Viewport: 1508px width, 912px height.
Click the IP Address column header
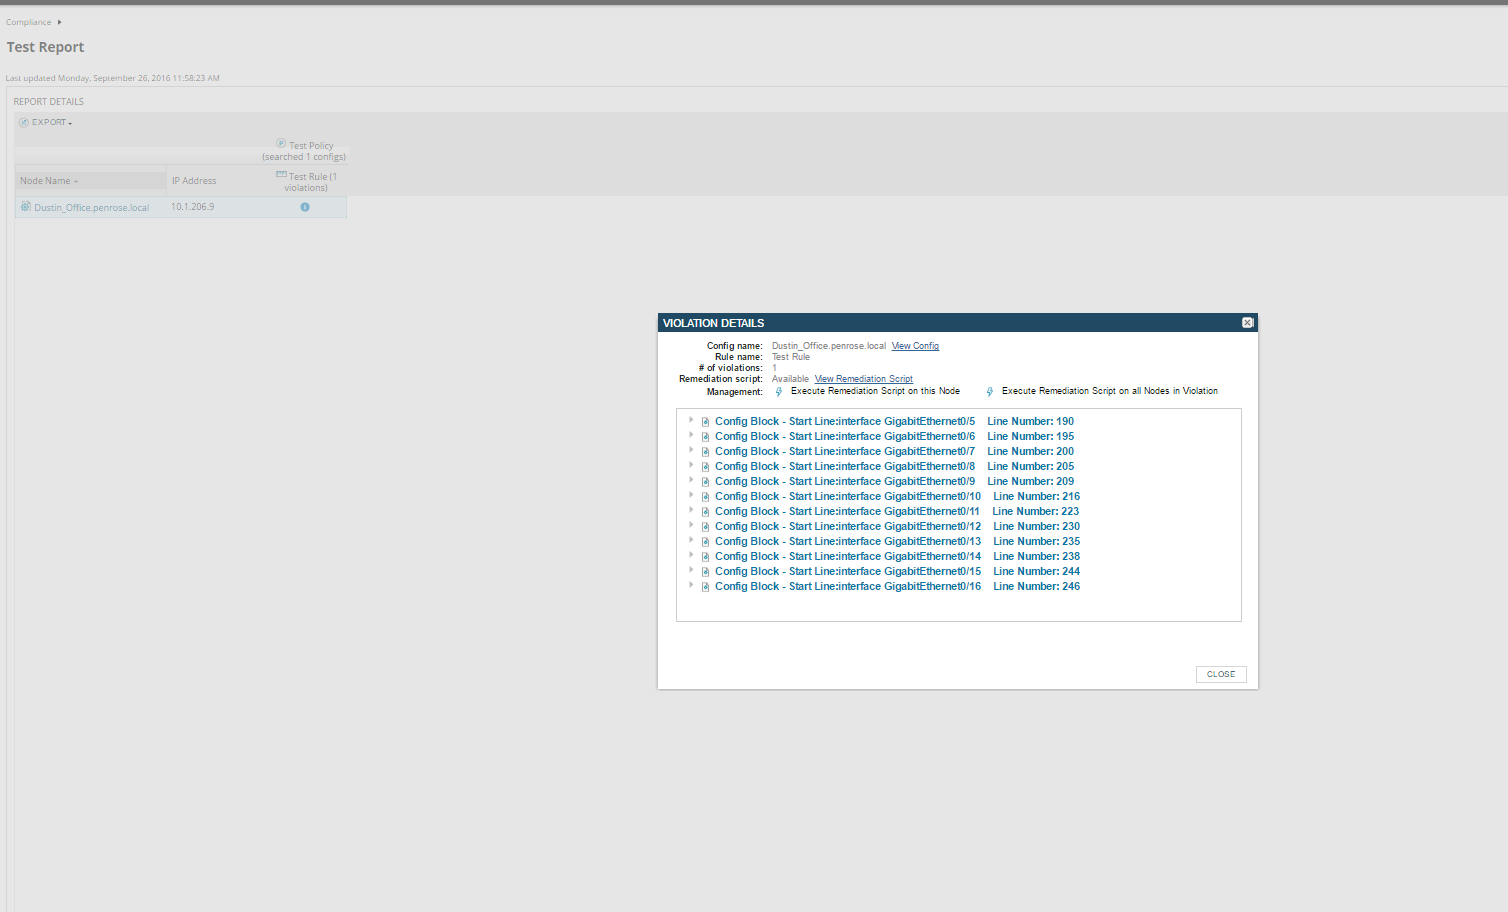tap(194, 181)
